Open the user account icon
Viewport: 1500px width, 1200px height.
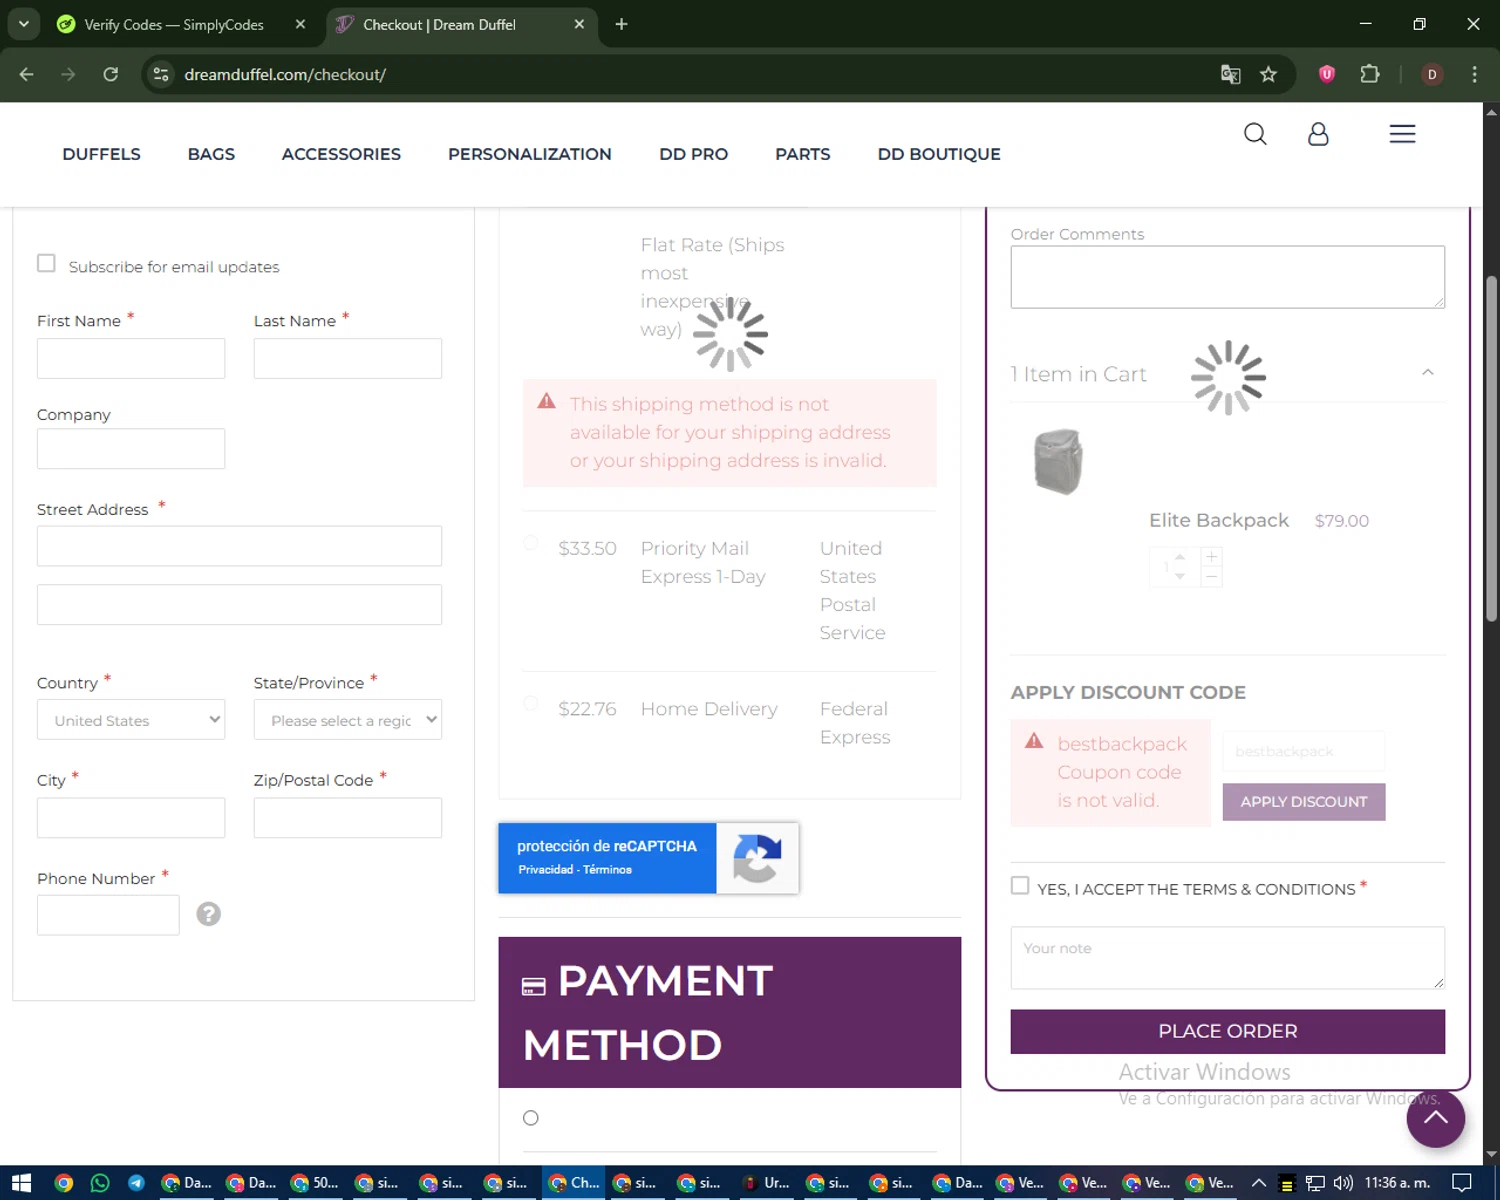(x=1318, y=134)
